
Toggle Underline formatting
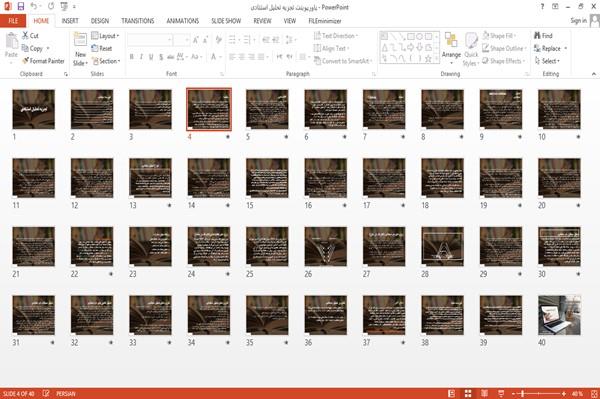(x=151, y=57)
